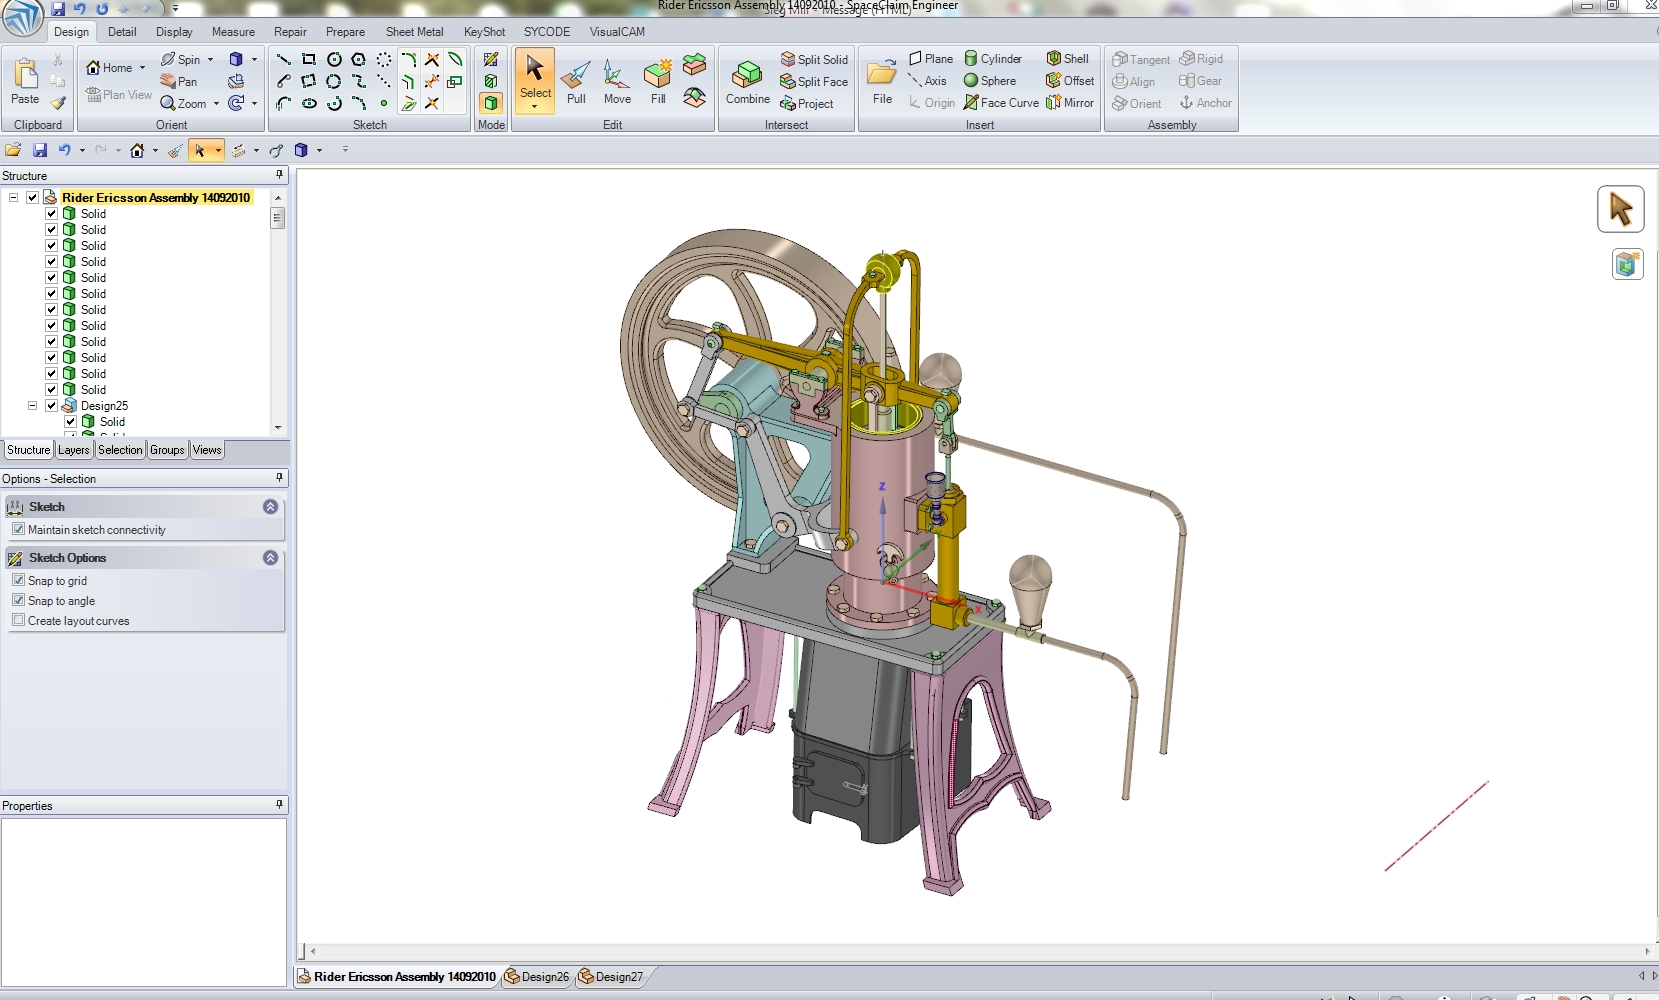Open the Layers panel tab
The height and width of the screenshot is (1000, 1659).
73,450
